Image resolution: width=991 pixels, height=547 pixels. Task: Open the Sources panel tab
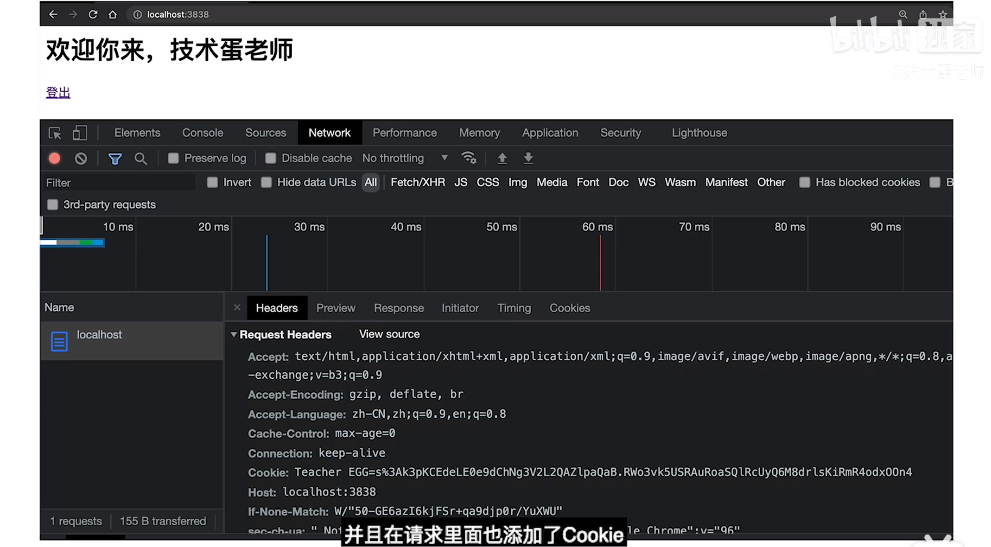pyautogui.click(x=265, y=133)
